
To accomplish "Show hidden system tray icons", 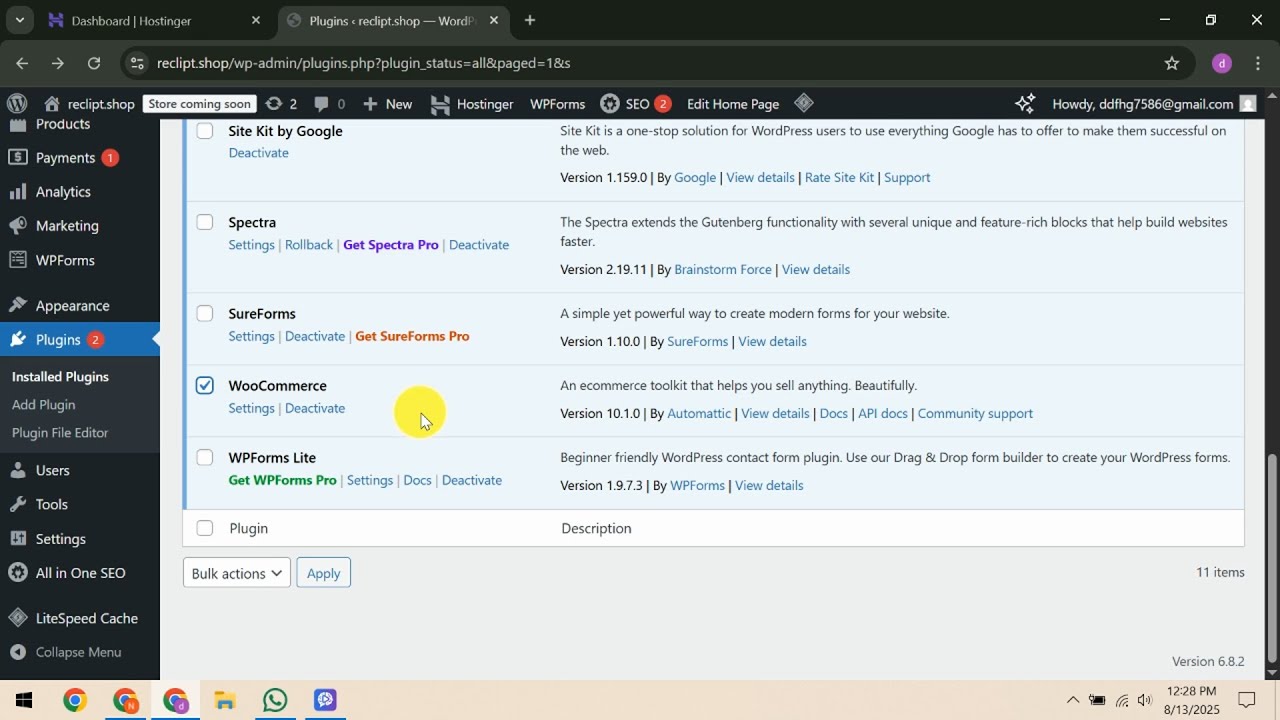I will 1072,700.
